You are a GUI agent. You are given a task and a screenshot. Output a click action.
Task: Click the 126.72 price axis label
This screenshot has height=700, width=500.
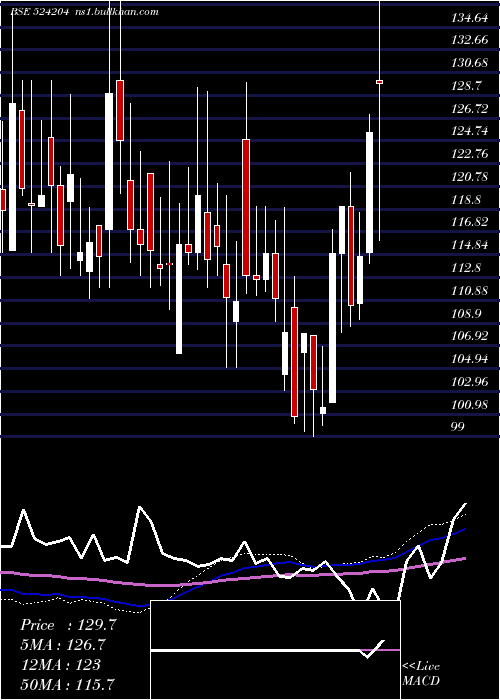(470, 108)
